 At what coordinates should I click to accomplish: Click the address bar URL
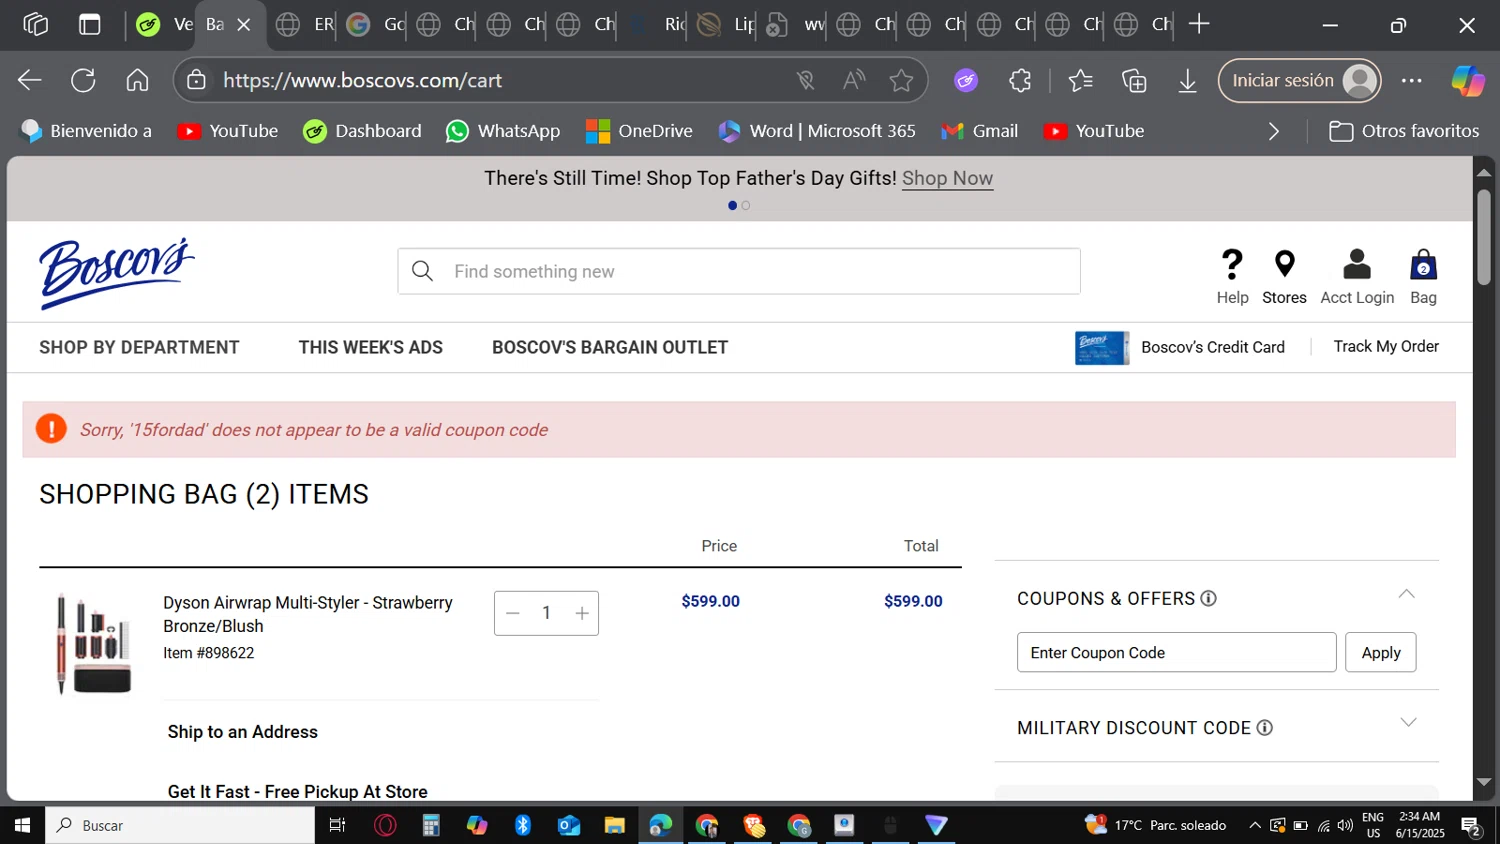click(x=362, y=81)
